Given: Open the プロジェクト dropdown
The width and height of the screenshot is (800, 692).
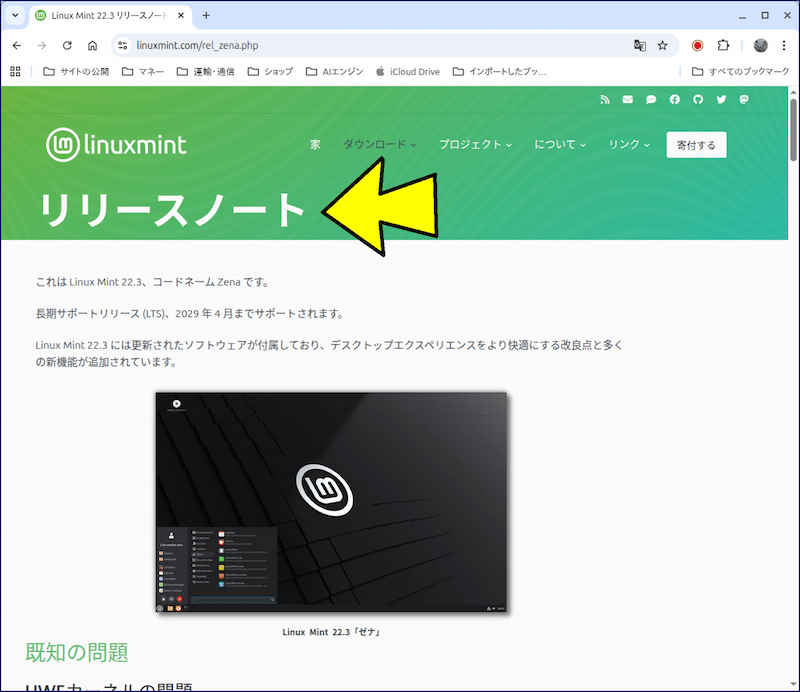Looking at the screenshot, I should point(474,144).
